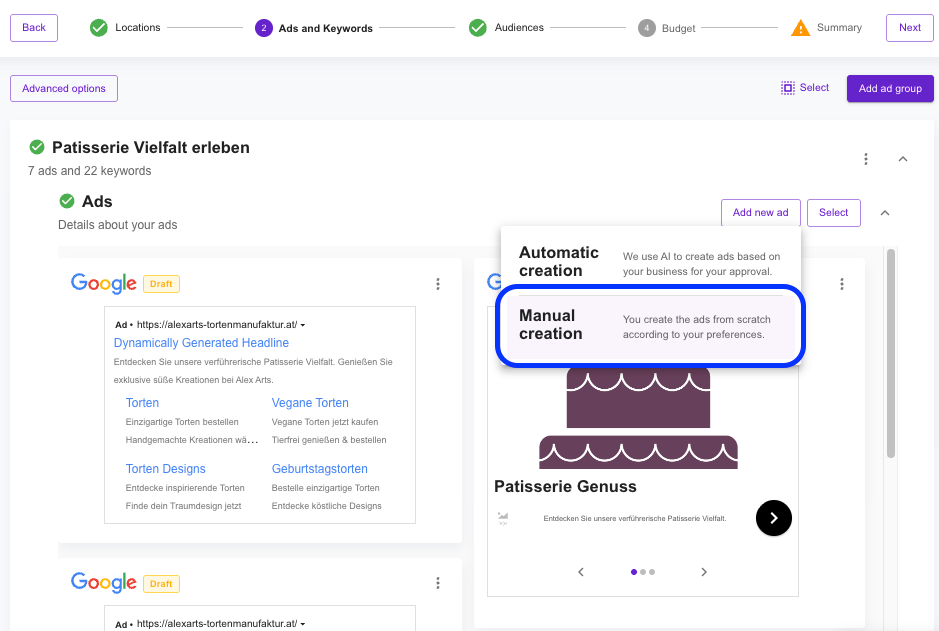Click the step 2 number circle icon
Screen dimensions: 939x631
[x=263, y=28]
